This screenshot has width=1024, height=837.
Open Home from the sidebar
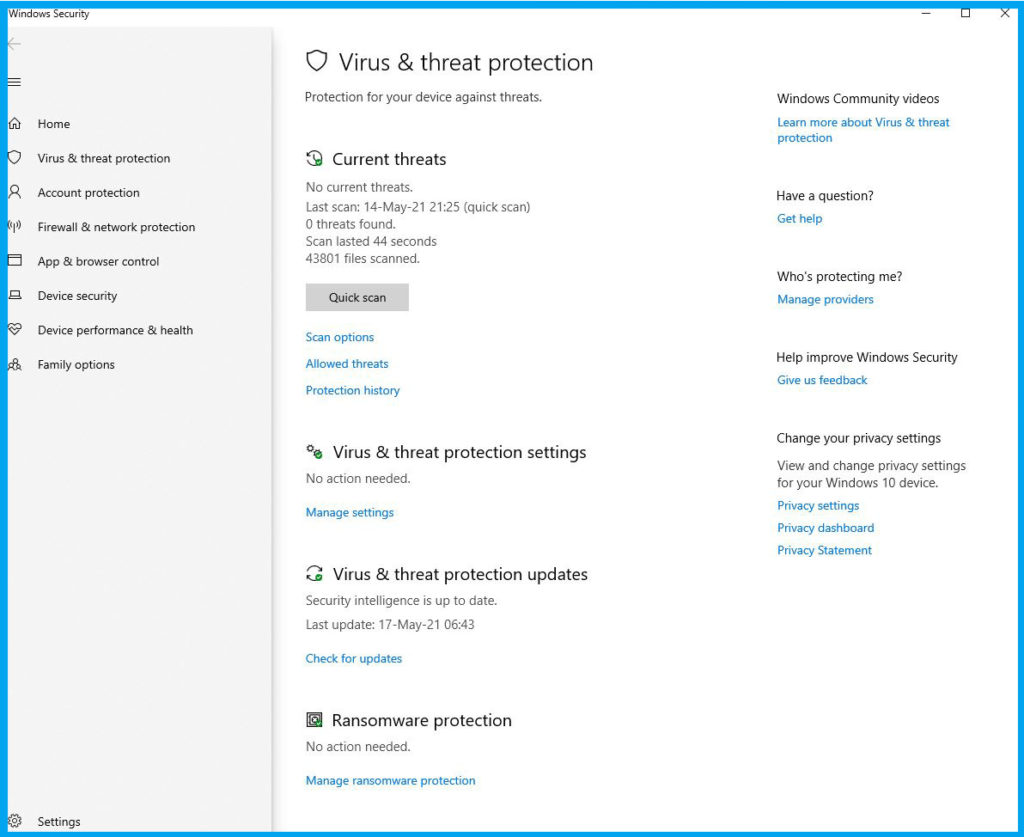[54, 123]
